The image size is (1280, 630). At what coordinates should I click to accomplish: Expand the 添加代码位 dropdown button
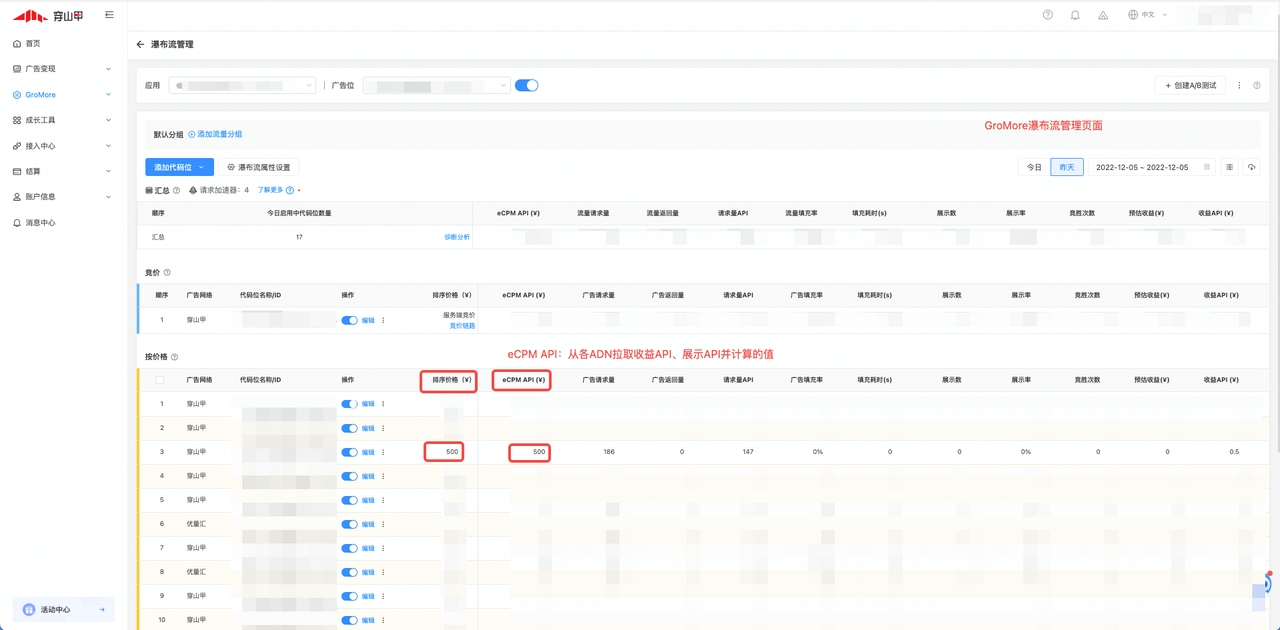[x=180, y=167]
